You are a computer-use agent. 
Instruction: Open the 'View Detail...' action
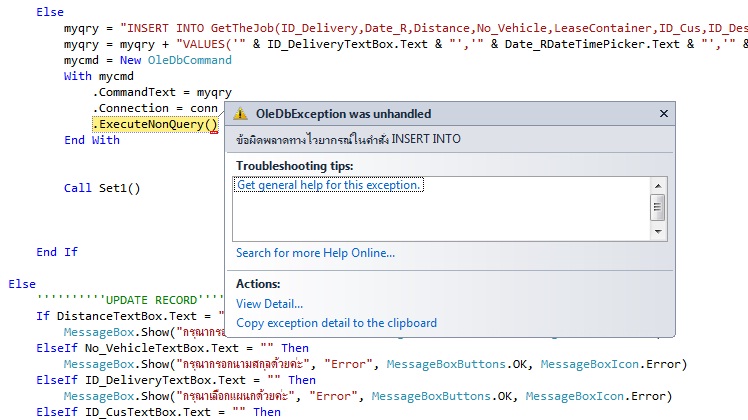tap(269, 304)
